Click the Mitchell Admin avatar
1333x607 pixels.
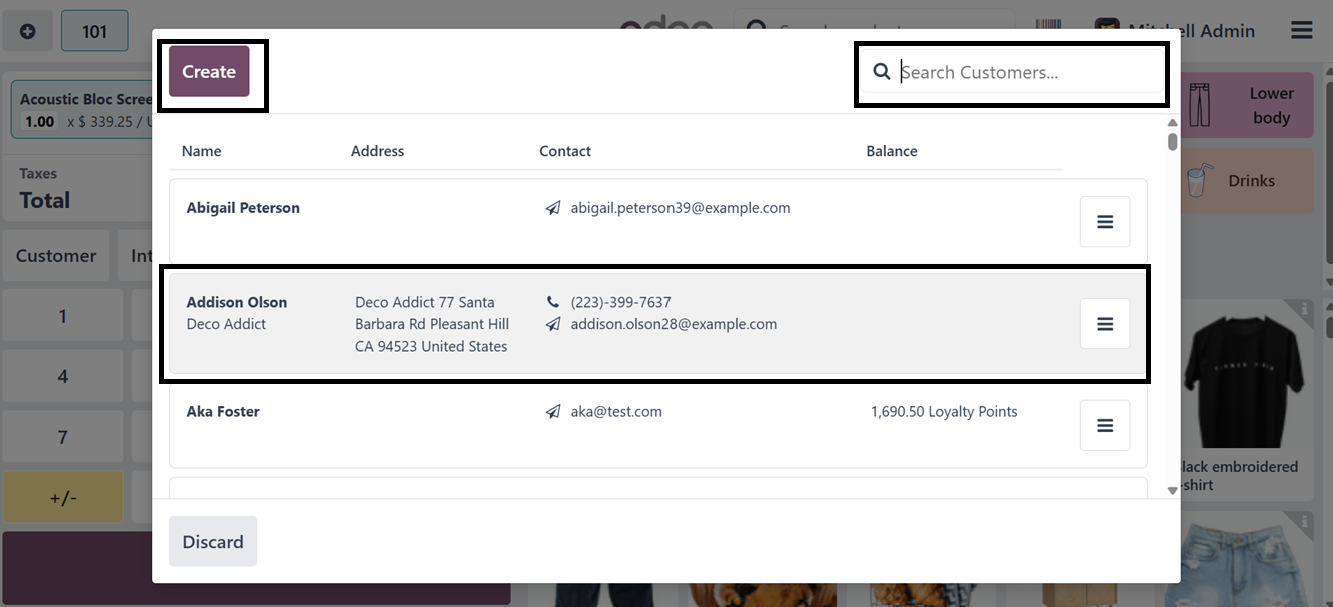(x=1106, y=30)
